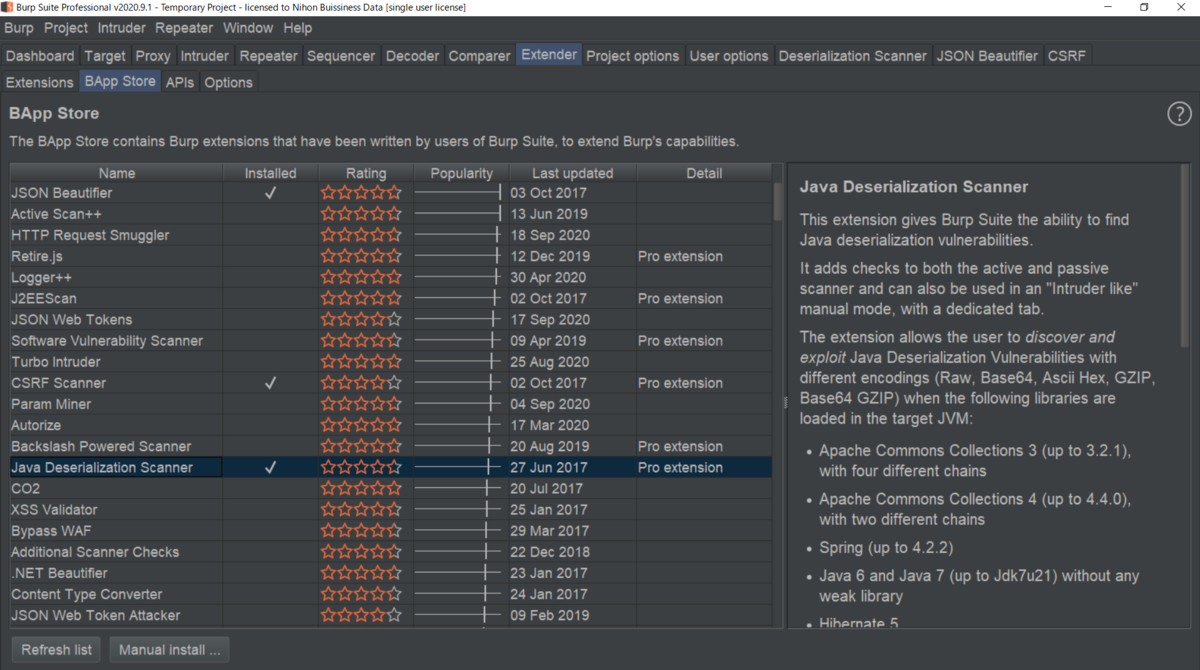Switch to the APIs sub-tab

(x=180, y=82)
